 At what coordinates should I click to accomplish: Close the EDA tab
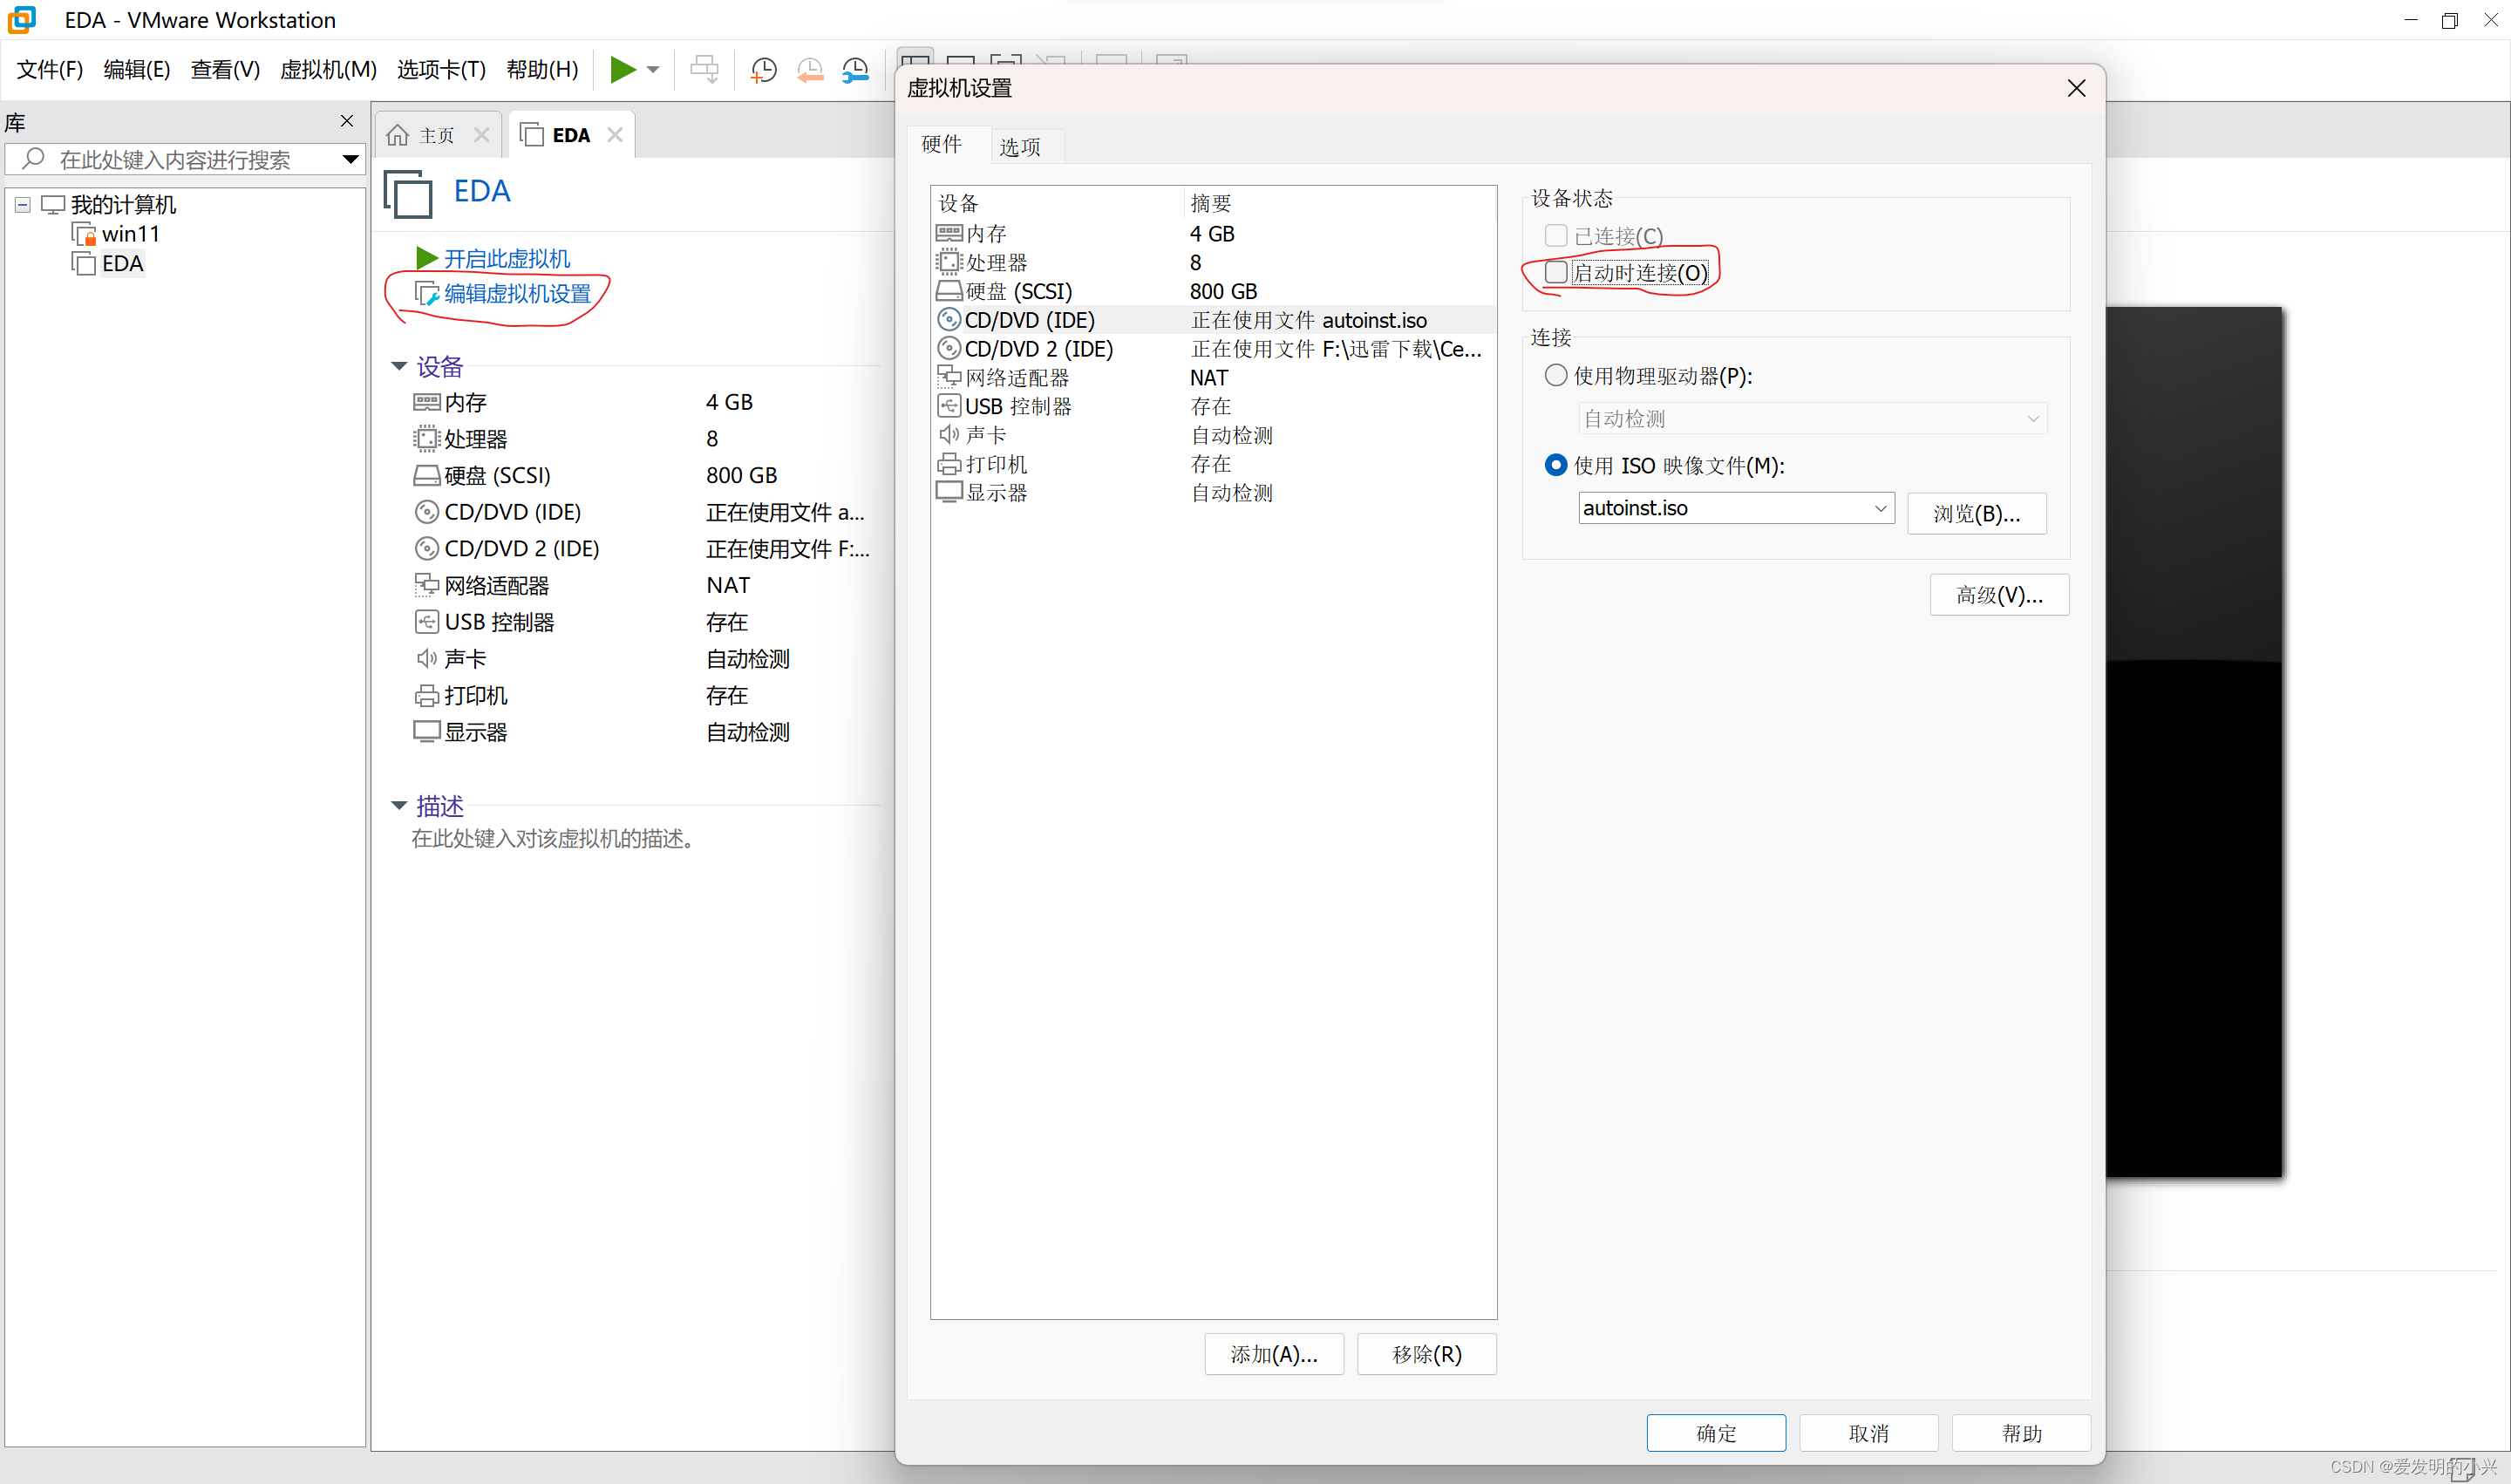coord(615,135)
